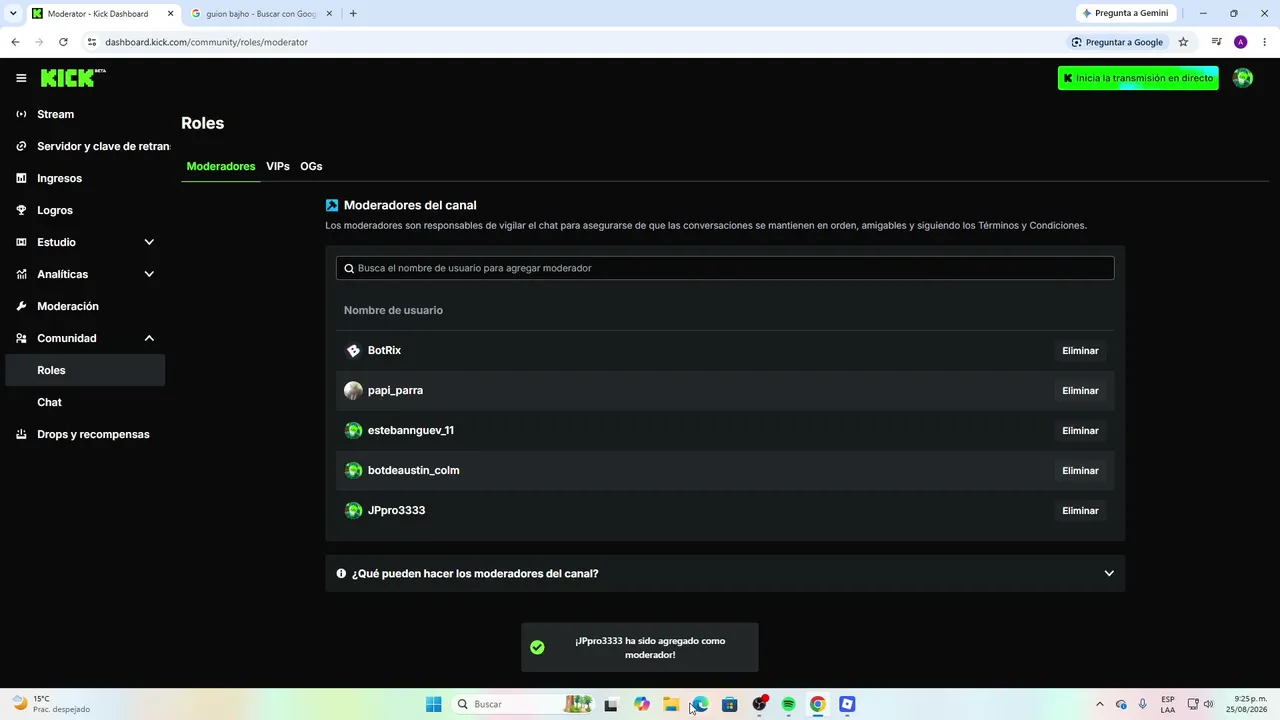Open the Windows Start menu

[433, 704]
